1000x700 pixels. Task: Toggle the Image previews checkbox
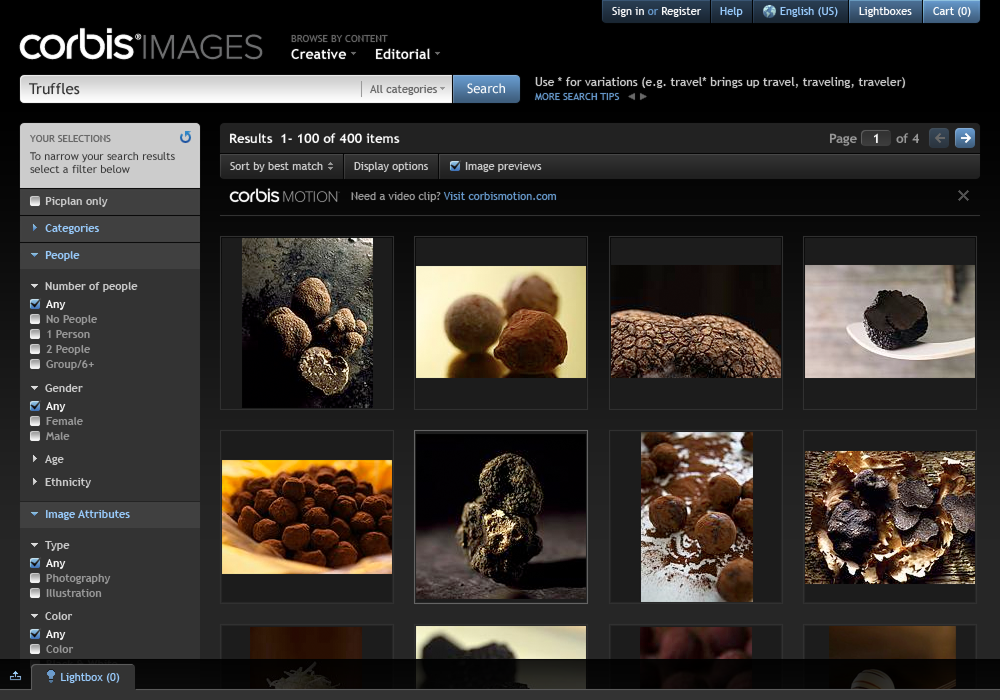pos(455,166)
